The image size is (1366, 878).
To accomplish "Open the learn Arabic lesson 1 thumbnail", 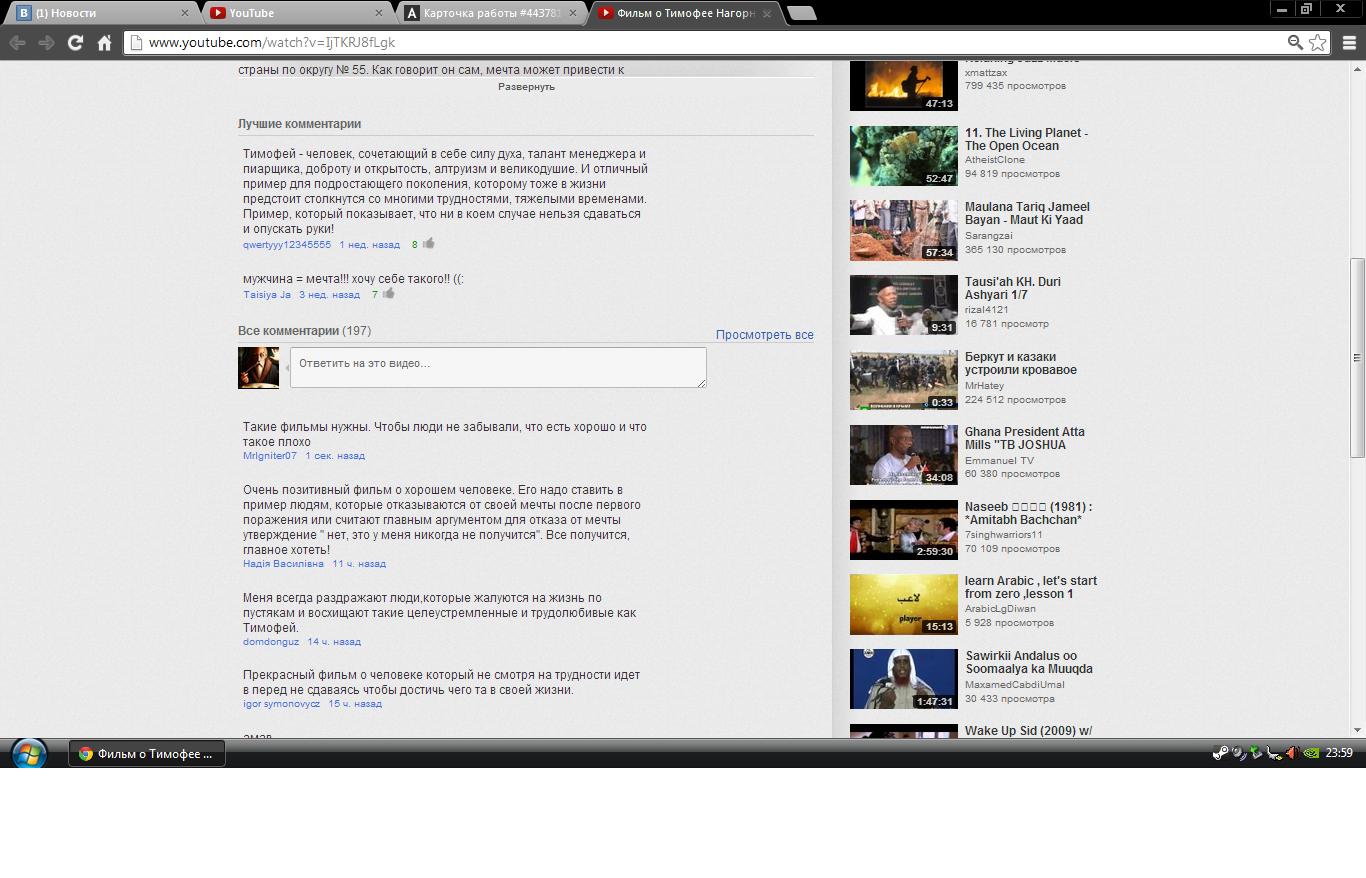I will [x=904, y=604].
